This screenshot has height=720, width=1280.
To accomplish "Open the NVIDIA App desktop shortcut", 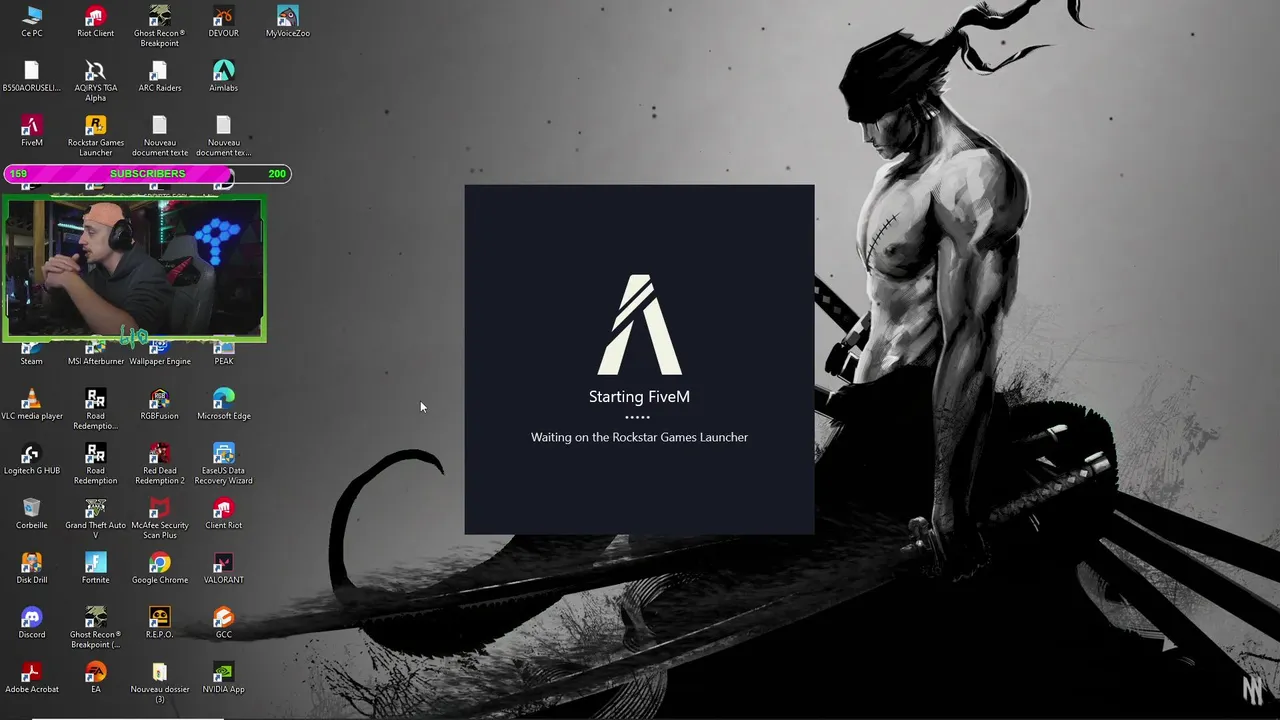I will [x=224, y=677].
